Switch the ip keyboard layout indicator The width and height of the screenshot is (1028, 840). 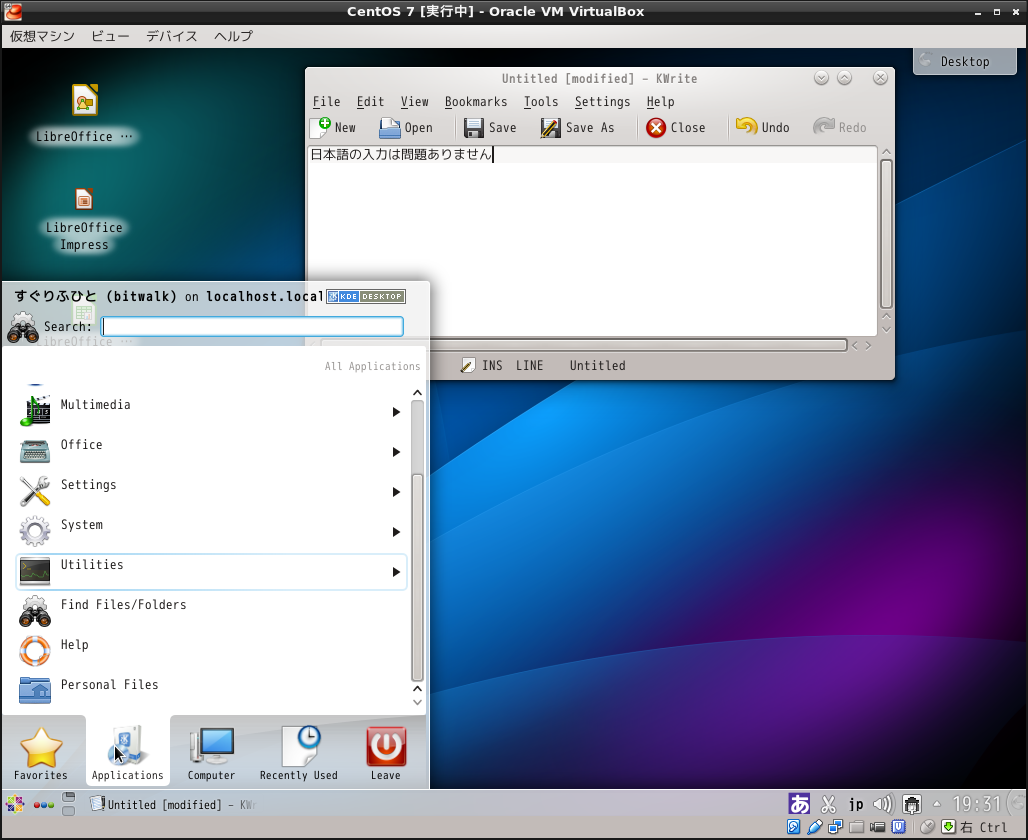coord(856,803)
